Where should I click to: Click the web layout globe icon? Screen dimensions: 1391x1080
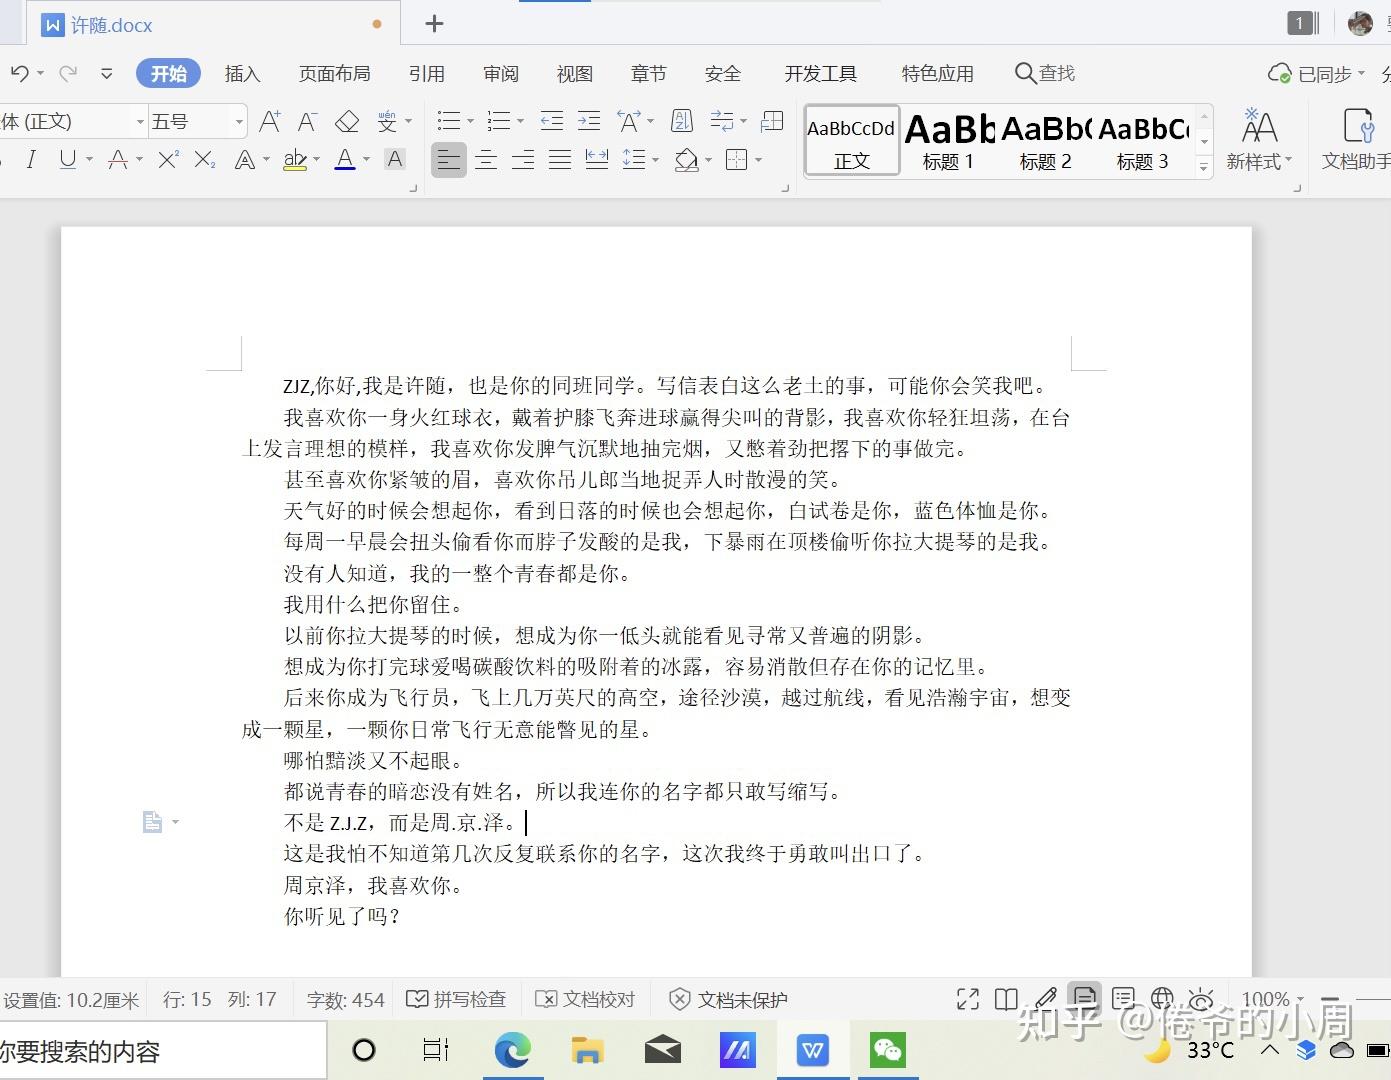coord(1162,999)
